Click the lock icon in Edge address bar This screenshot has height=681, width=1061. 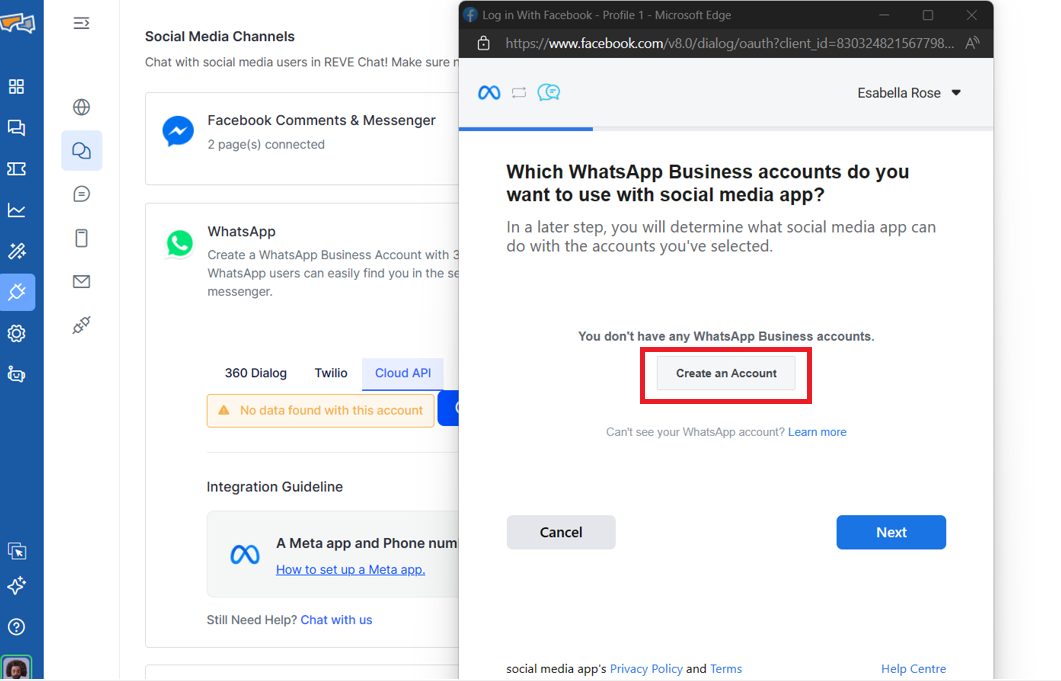483,43
